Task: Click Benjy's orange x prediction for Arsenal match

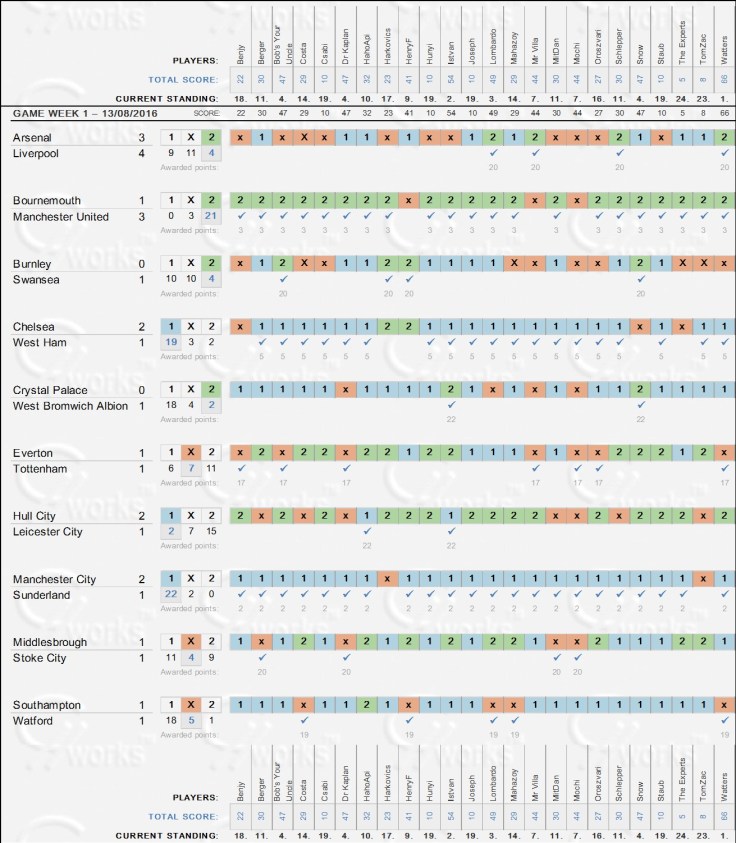Action: point(241,137)
